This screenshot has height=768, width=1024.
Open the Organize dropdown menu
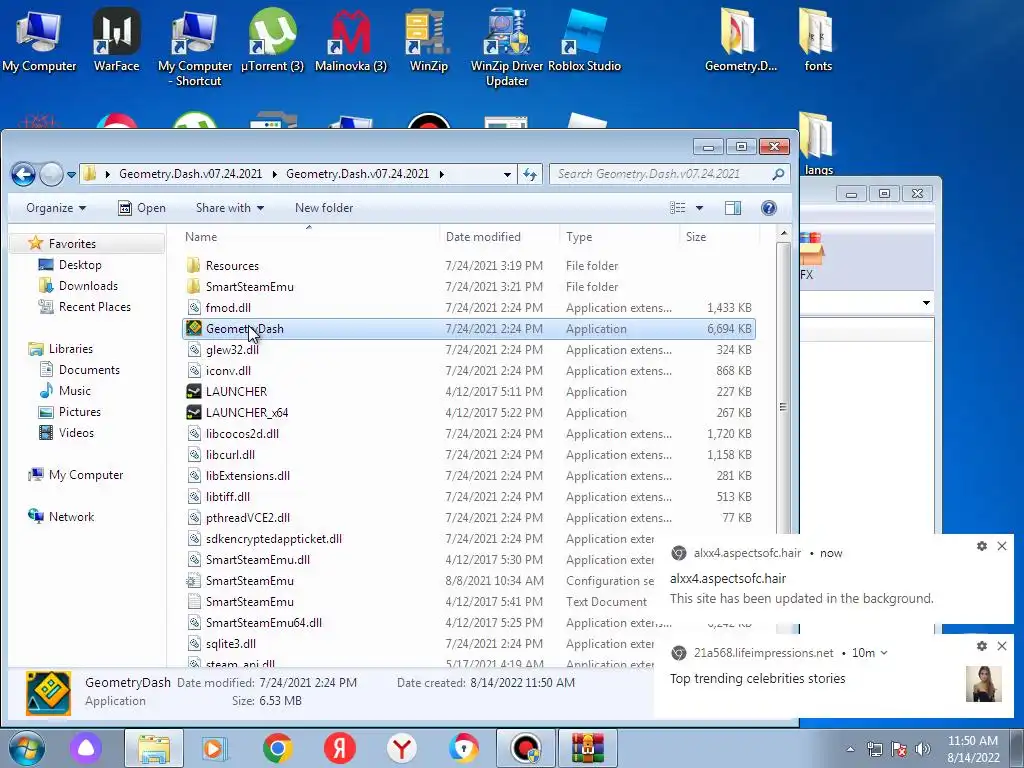56,208
